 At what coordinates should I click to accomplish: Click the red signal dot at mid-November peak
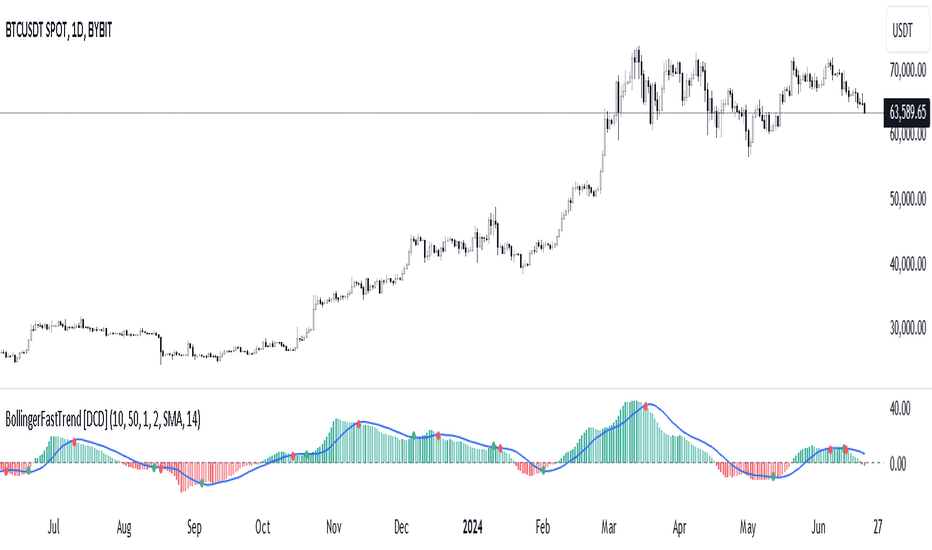click(358, 424)
